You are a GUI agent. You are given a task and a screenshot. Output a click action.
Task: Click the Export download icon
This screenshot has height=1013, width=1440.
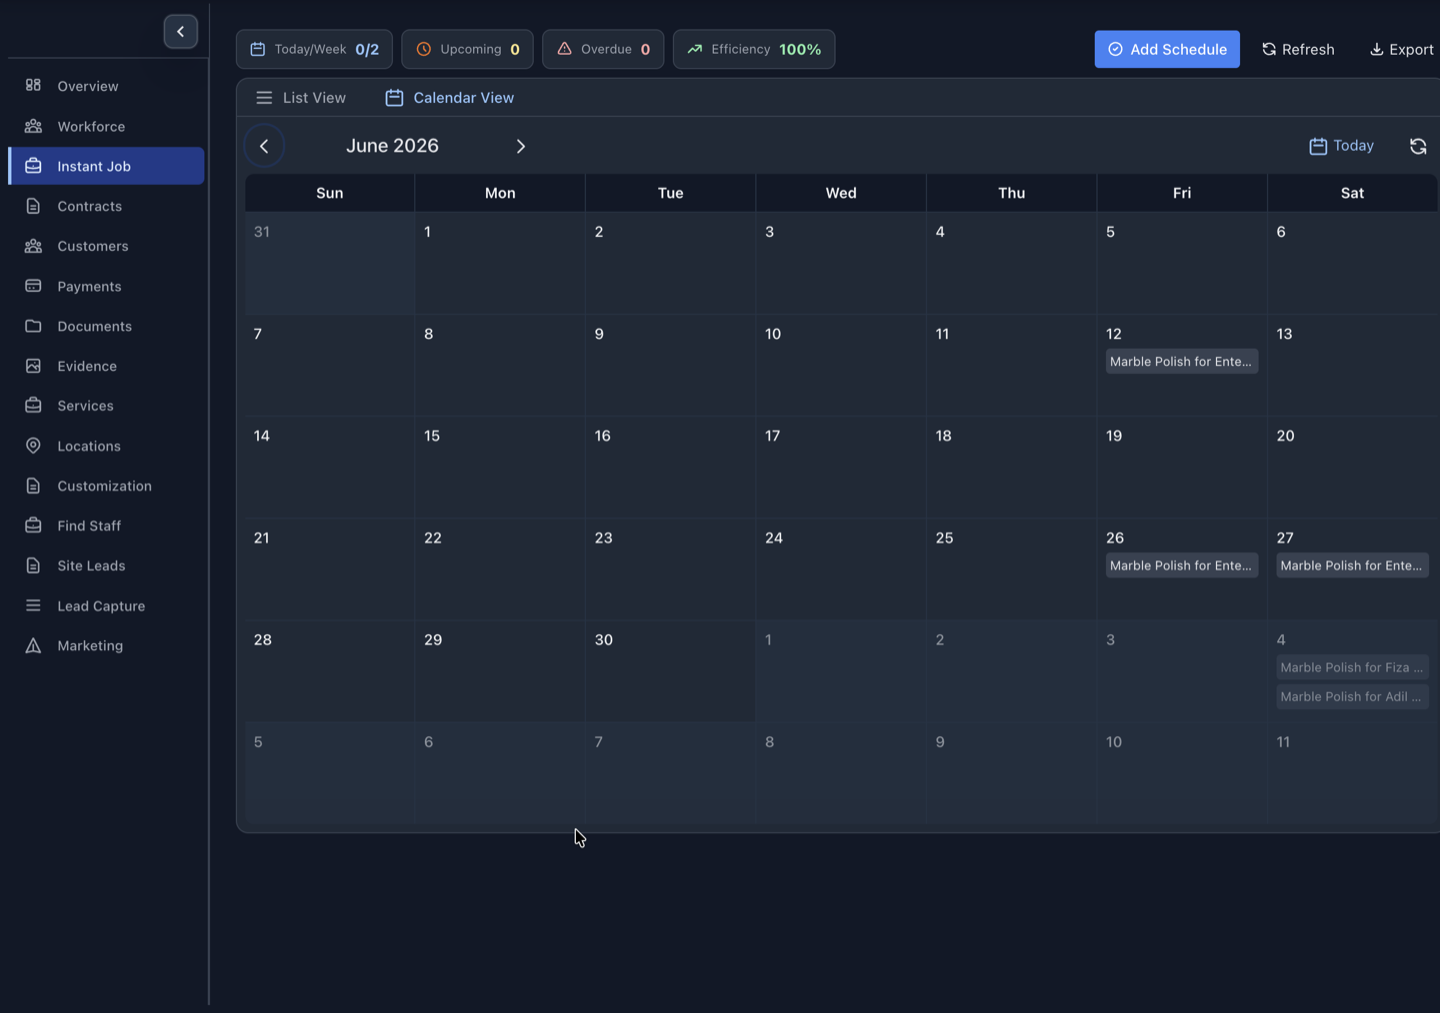click(x=1376, y=49)
